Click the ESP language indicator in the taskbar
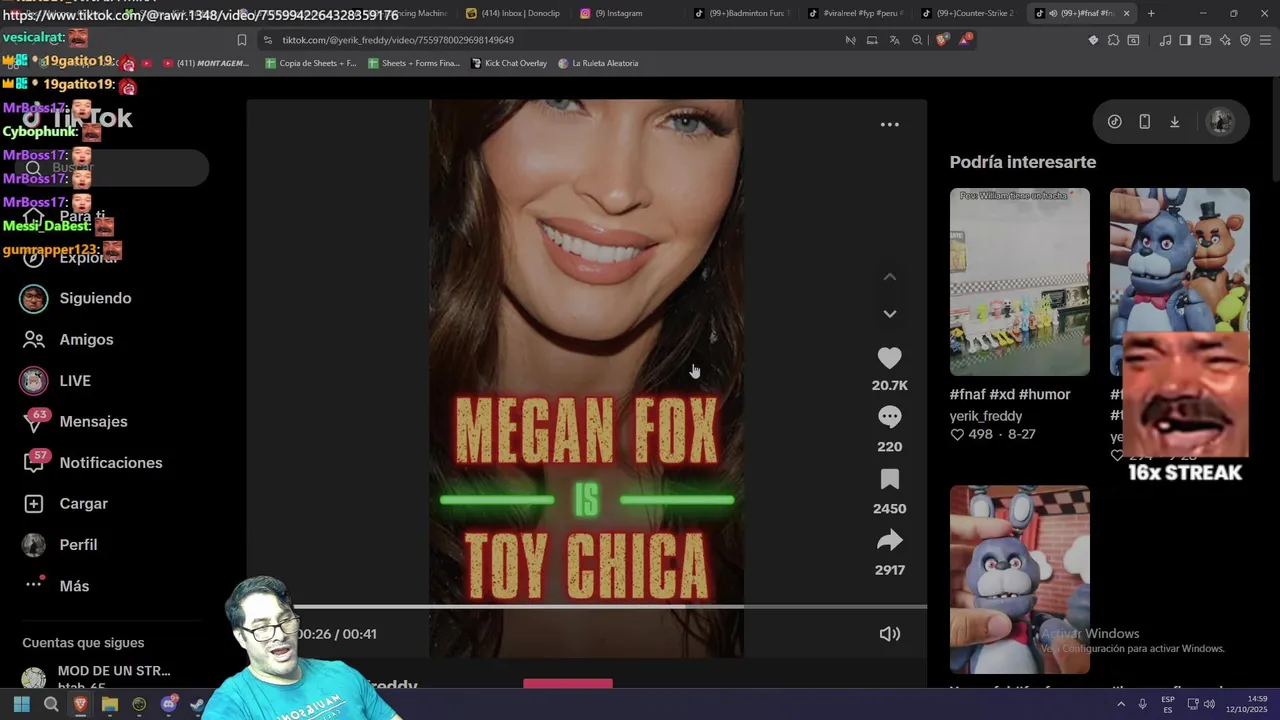 [1168, 704]
